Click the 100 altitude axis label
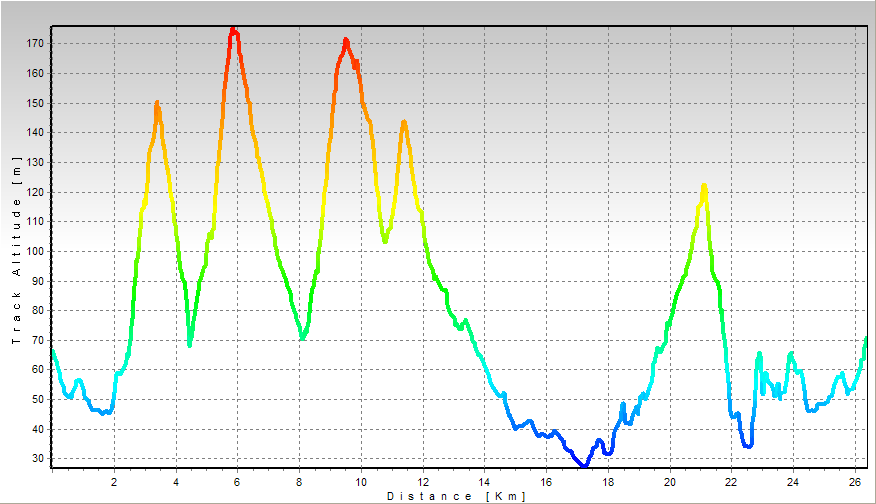The height and width of the screenshot is (504, 876). click(x=35, y=251)
